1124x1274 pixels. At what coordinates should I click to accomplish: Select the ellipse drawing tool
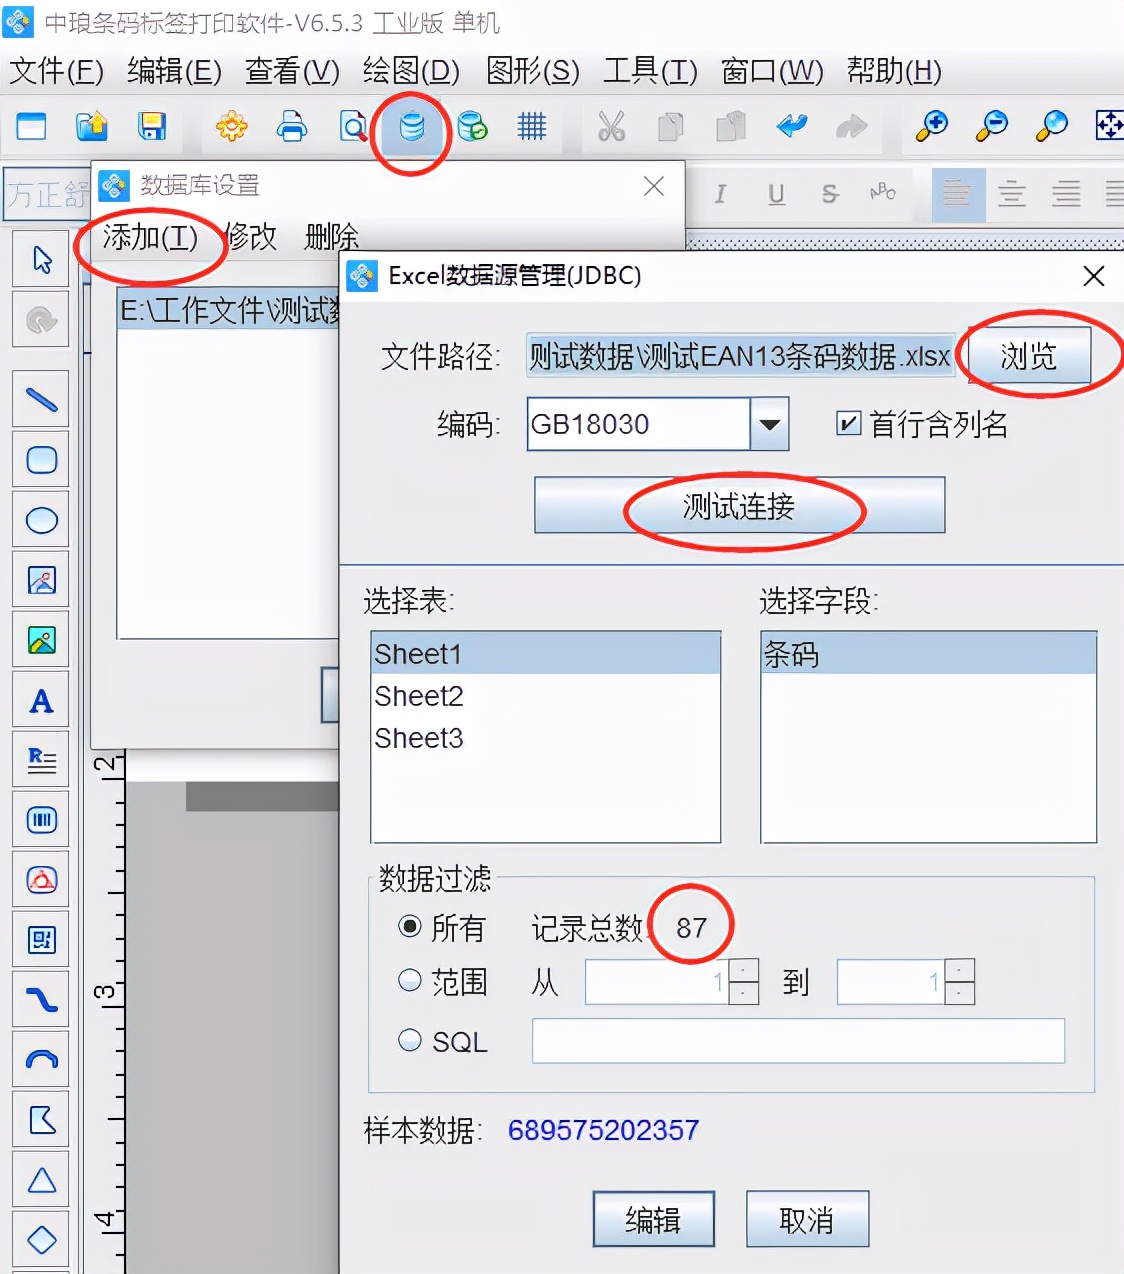pyautogui.click(x=41, y=520)
